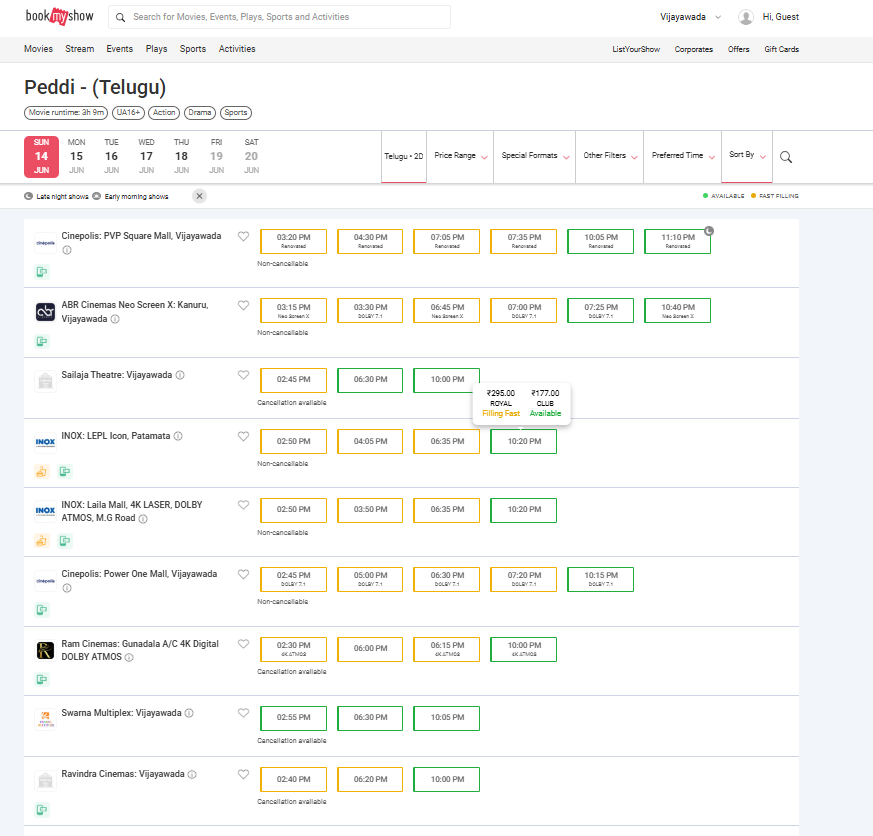Dismiss the show legend with the X button
Screen dimensions: 873x836
click(x=199, y=196)
